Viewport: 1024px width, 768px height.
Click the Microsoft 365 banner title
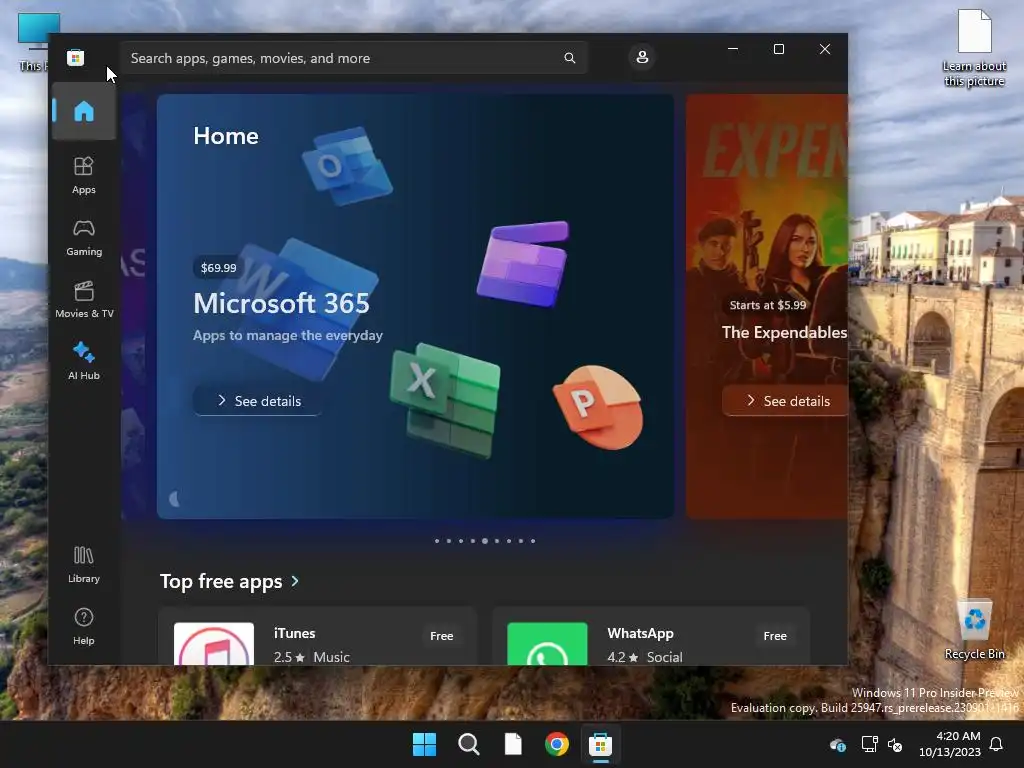[x=281, y=303]
